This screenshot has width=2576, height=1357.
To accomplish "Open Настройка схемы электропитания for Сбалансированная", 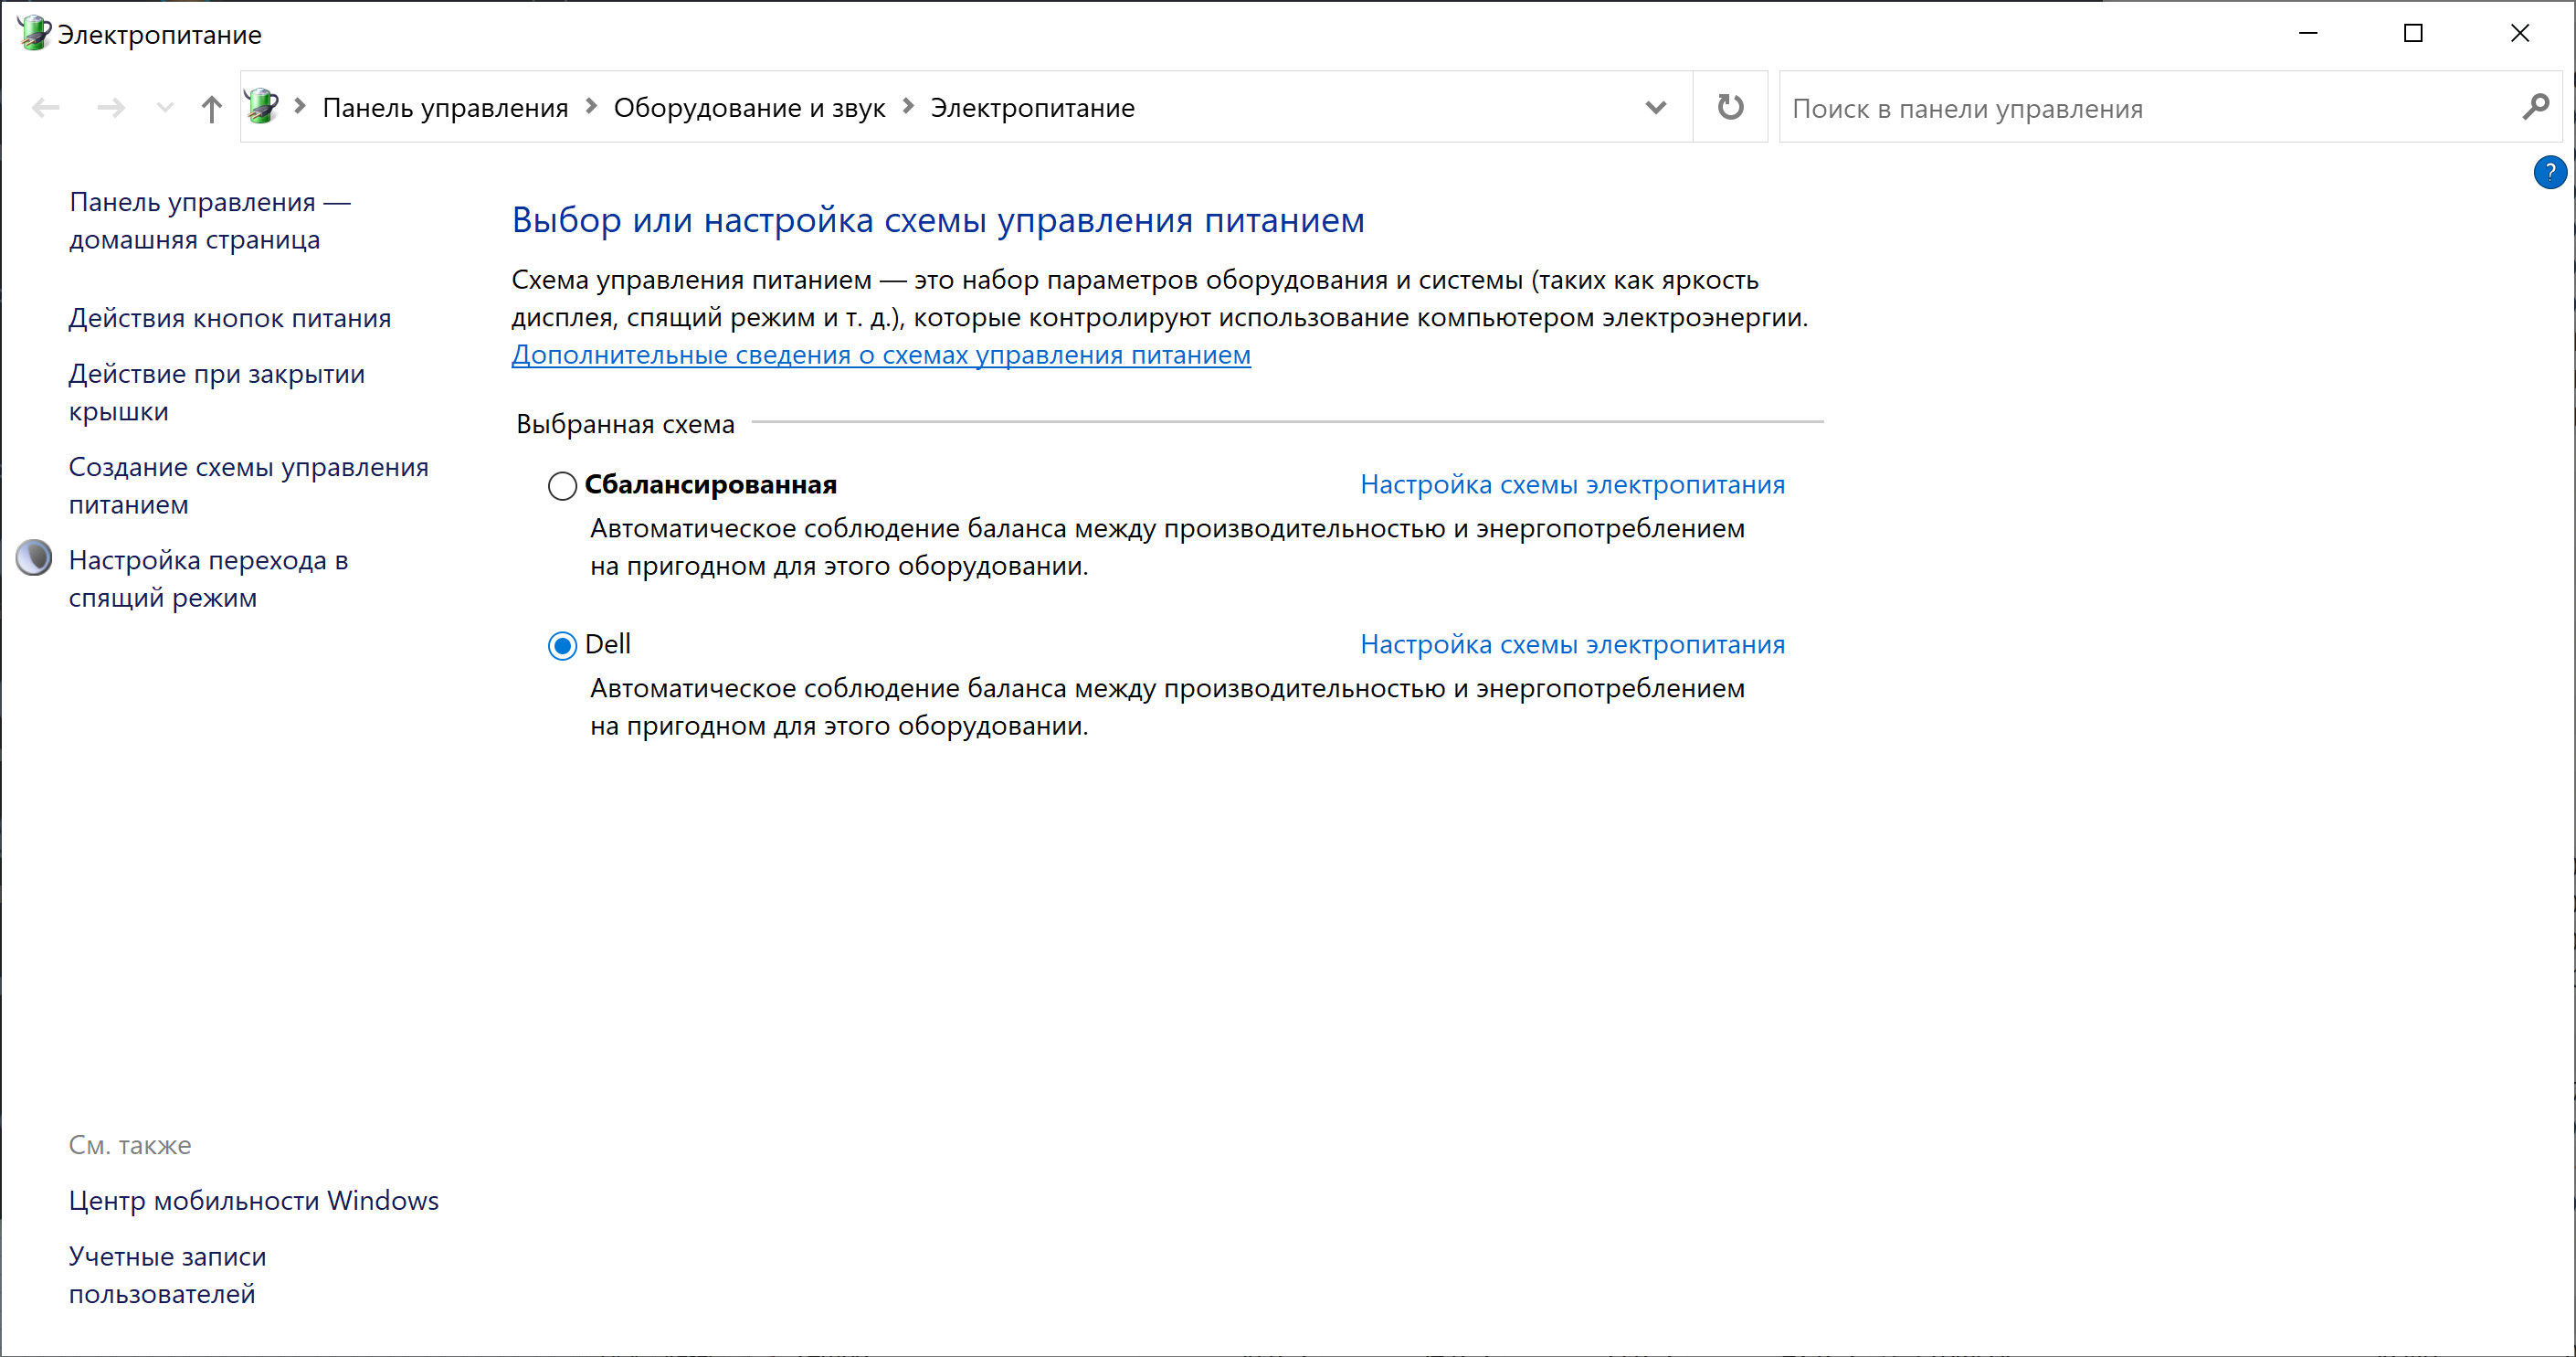I will pyautogui.click(x=1572, y=485).
